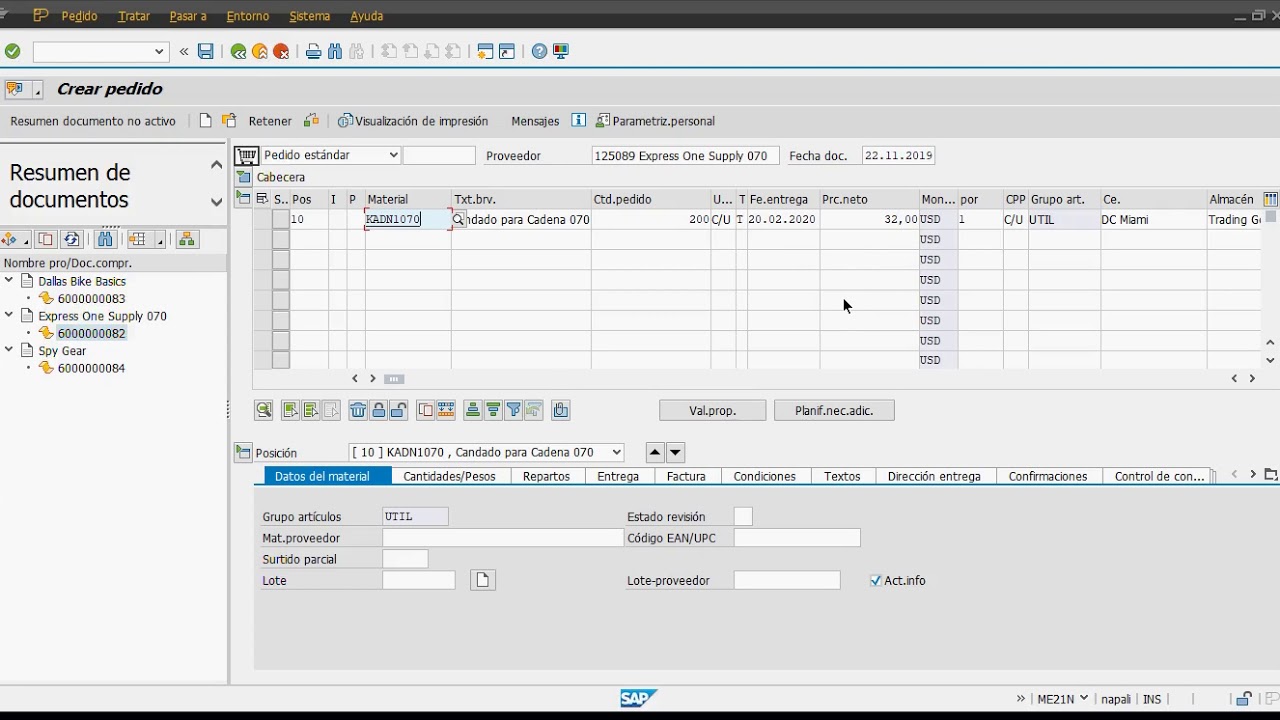Click the Planif.nec.adic. button
Screen dimensions: 1280x720
[834, 410]
